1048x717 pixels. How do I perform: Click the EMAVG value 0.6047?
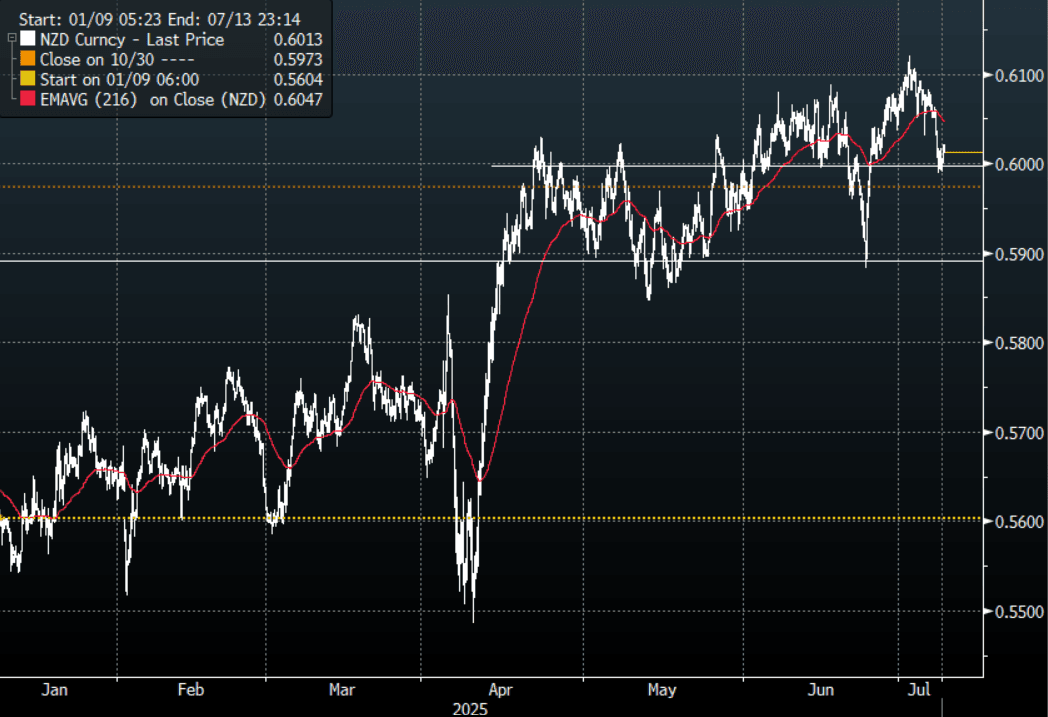tap(298, 100)
